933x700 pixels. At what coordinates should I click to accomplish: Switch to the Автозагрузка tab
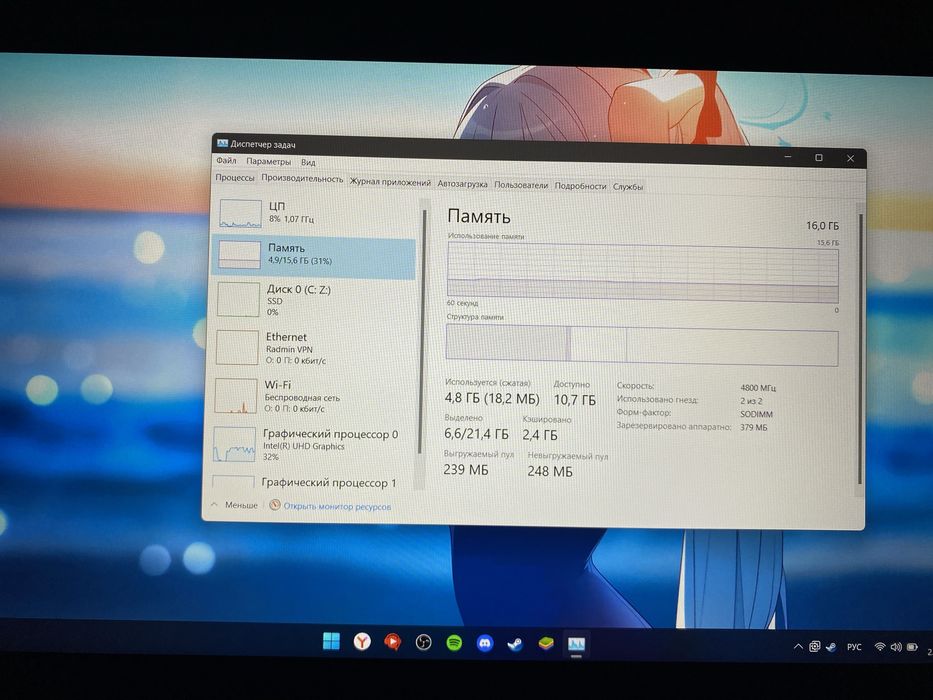462,184
